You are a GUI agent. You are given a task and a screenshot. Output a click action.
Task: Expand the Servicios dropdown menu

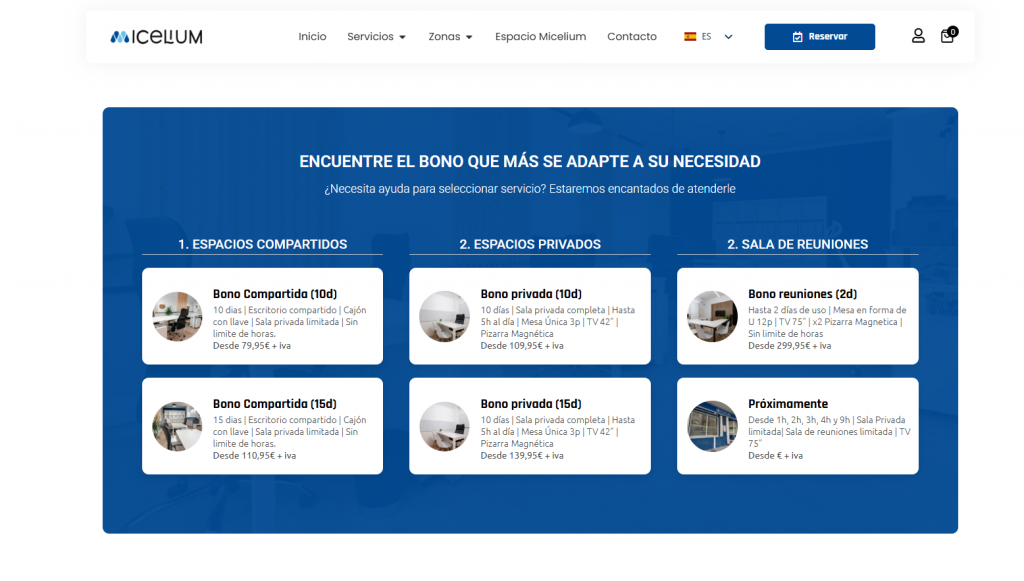pyautogui.click(x=376, y=37)
